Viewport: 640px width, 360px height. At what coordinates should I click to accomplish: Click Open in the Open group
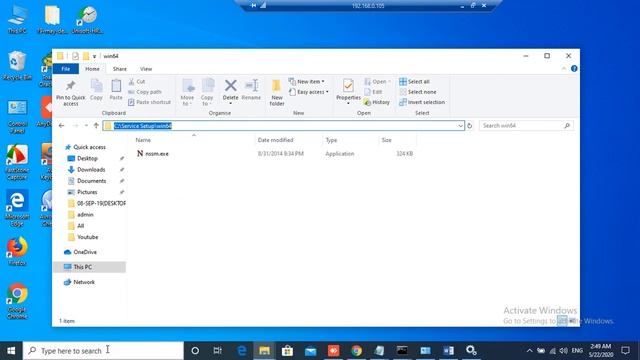click(378, 82)
